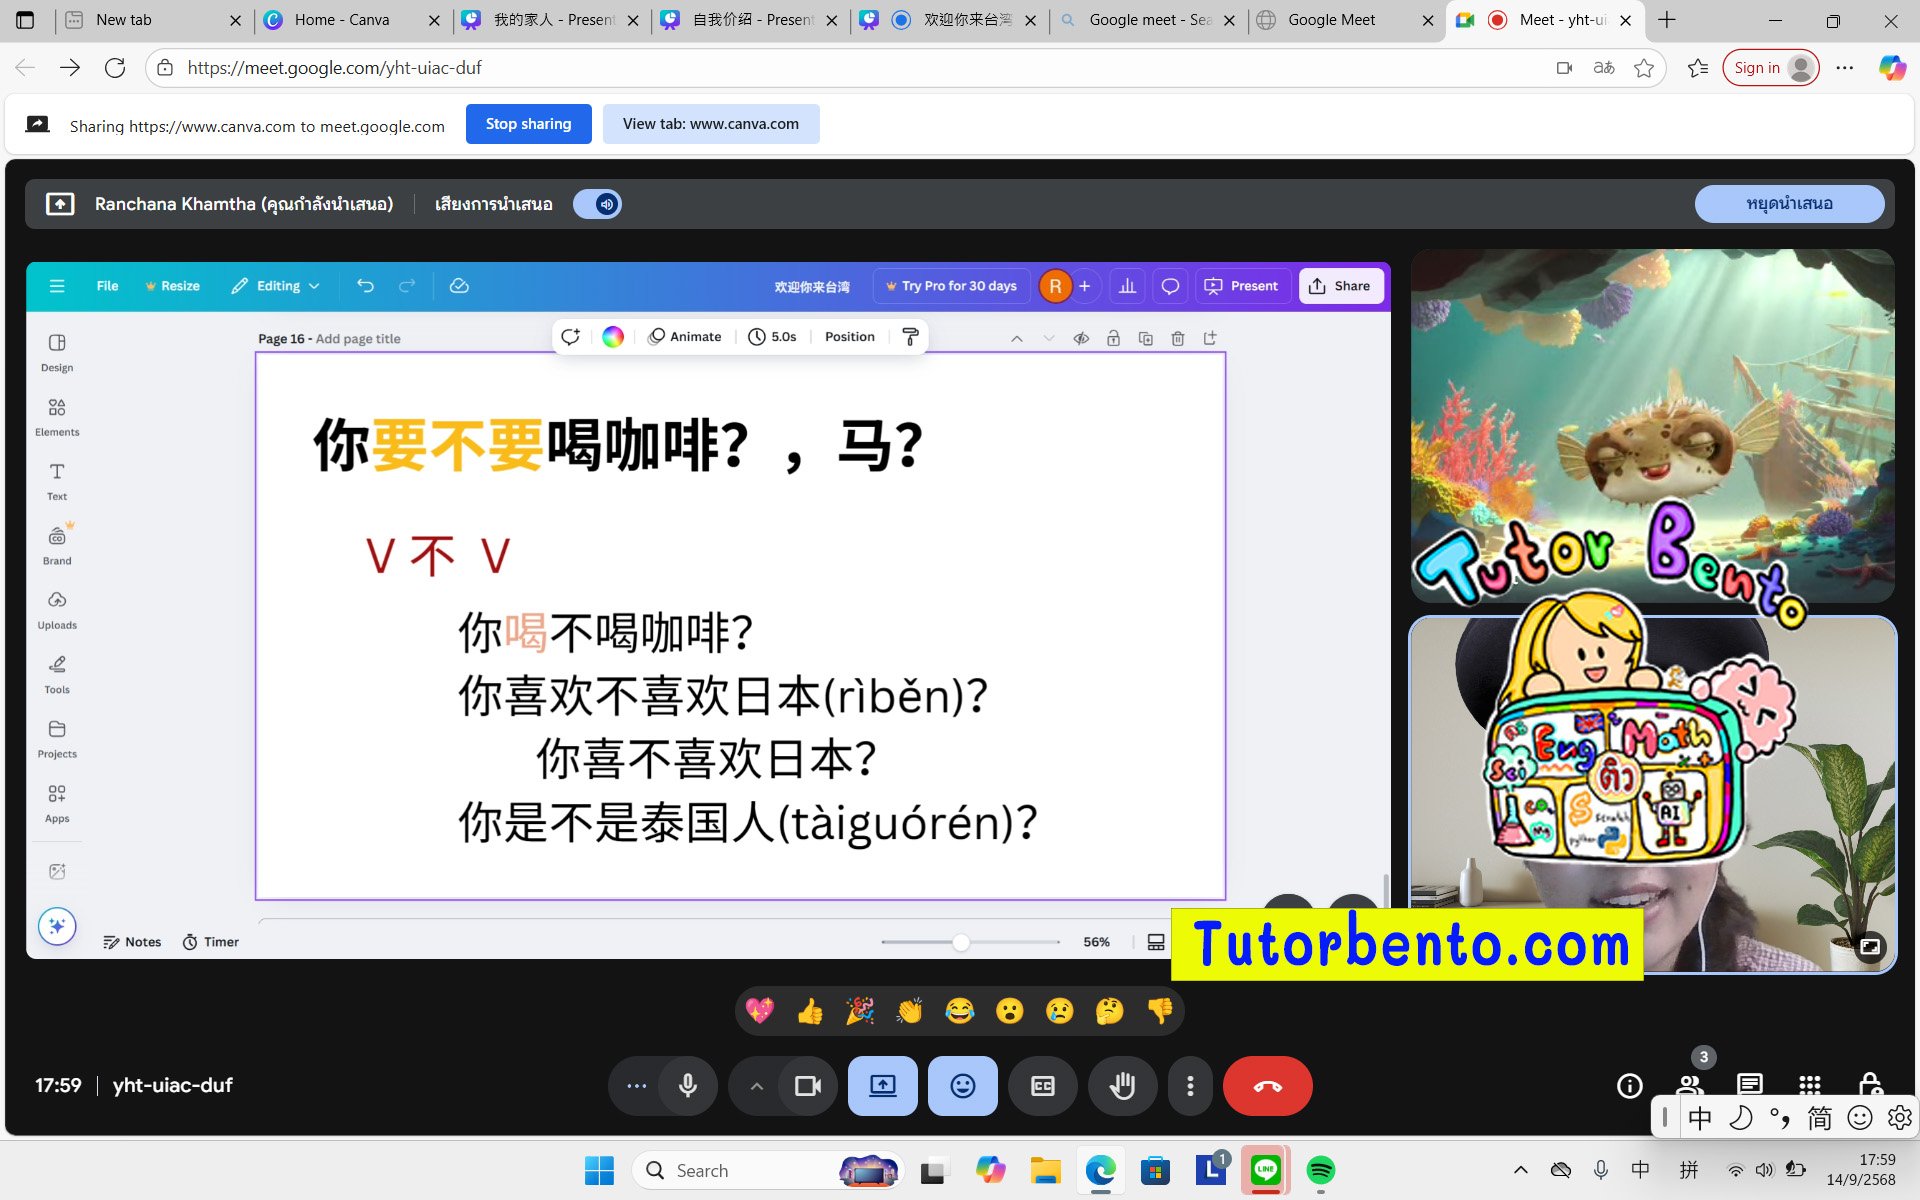The width and height of the screenshot is (1920, 1200).
Task: Adjust the 56% zoom slider
Action: point(960,941)
